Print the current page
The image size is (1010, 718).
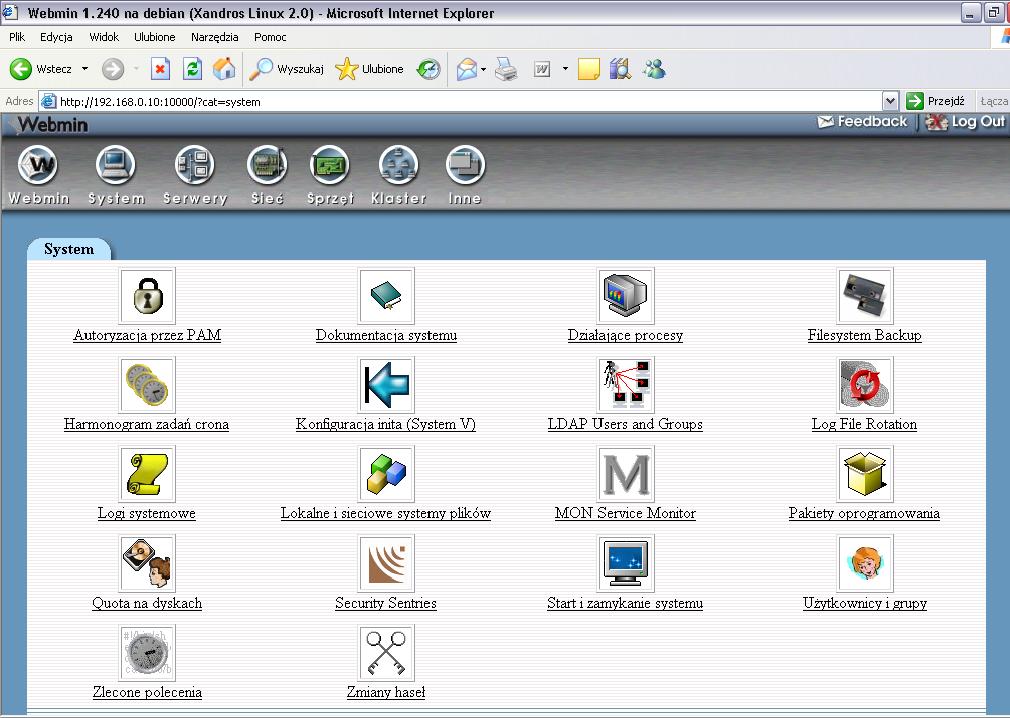506,69
